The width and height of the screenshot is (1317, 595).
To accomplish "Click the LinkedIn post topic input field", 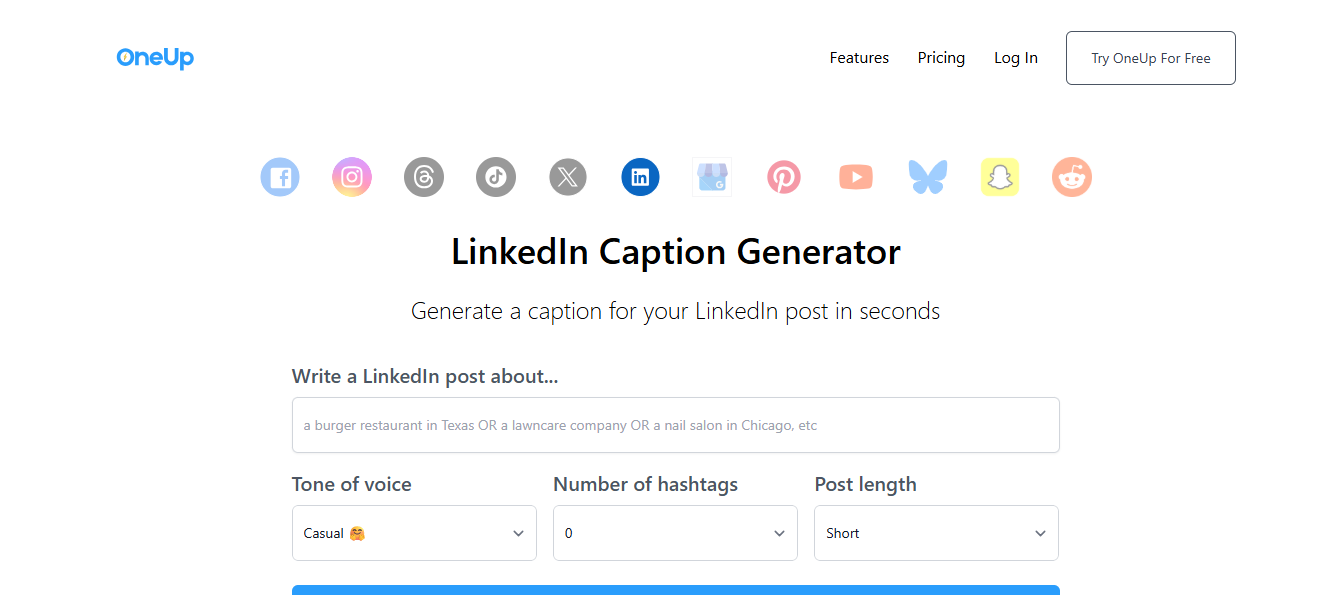I will [675, 425].
